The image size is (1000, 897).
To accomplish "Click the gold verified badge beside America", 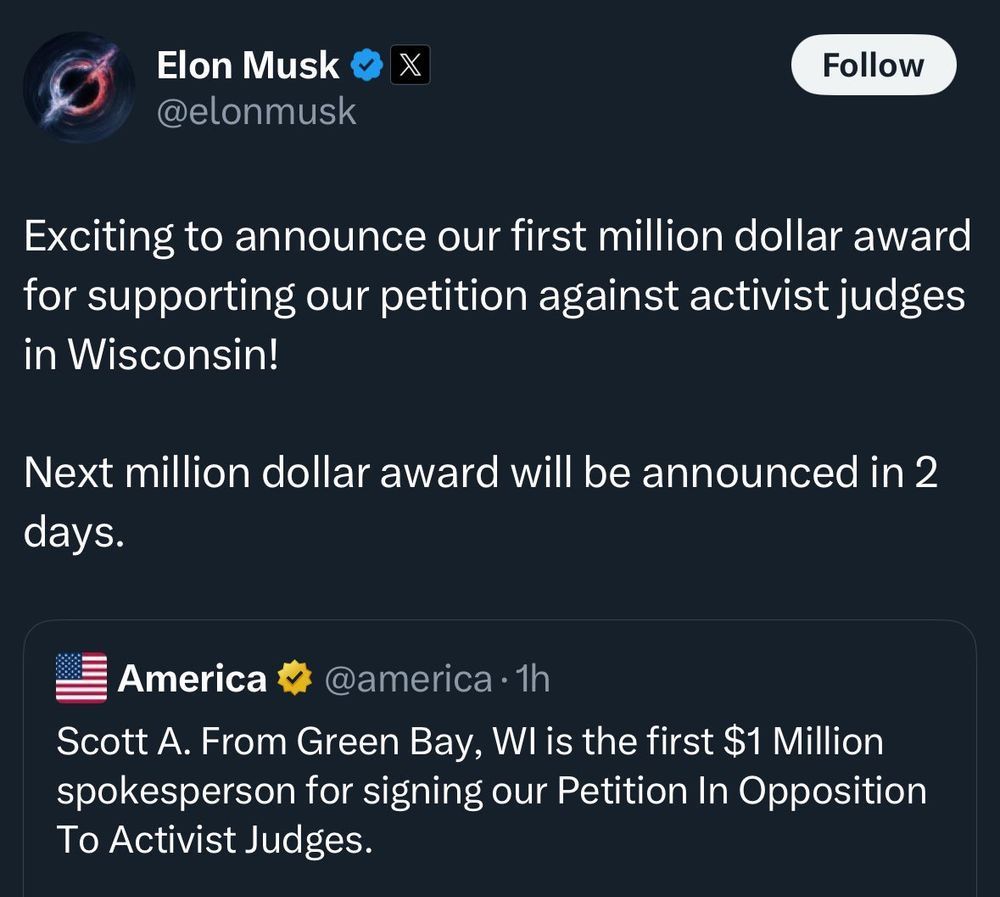I will point(294,679).
